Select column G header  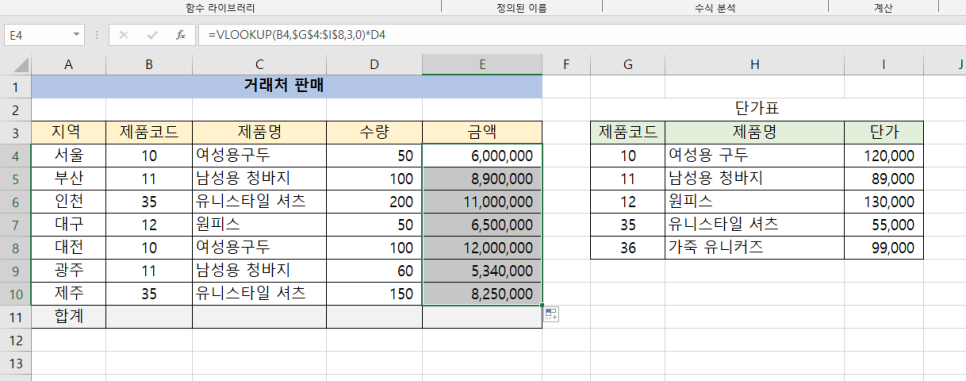point(628,64)
